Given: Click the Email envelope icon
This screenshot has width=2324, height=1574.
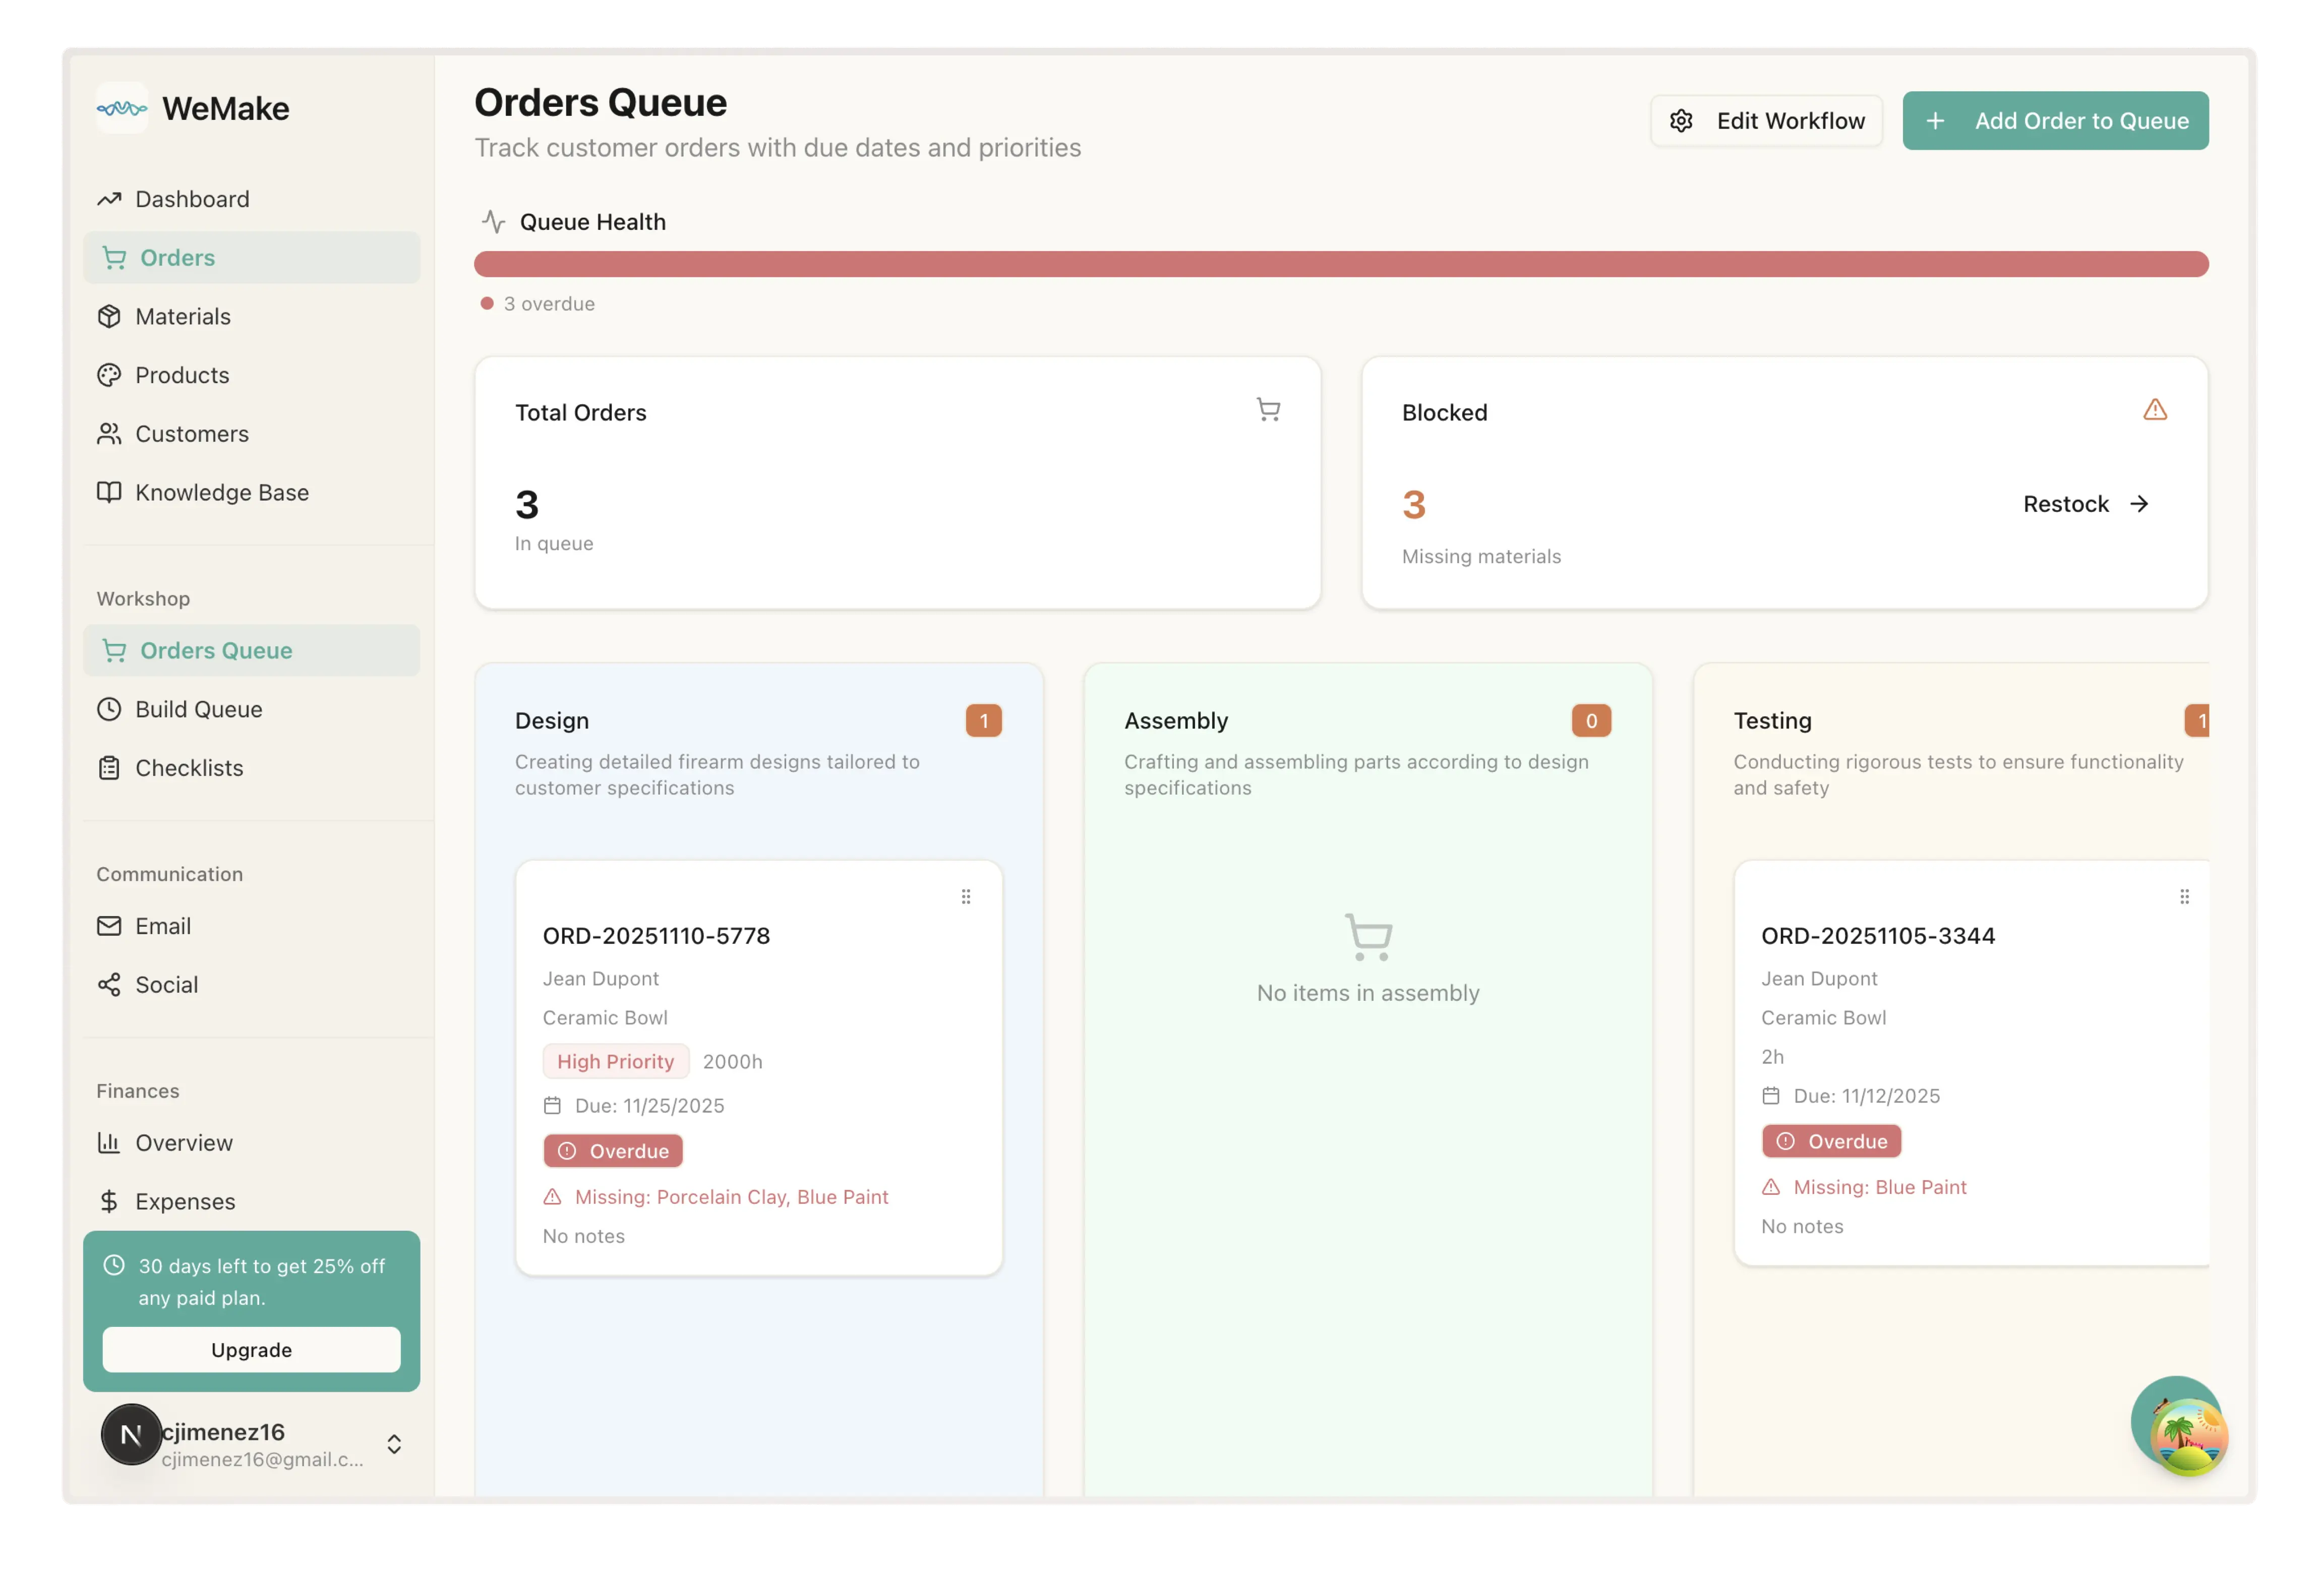Looking at the screenshot, I should click(x=111, y=925).
